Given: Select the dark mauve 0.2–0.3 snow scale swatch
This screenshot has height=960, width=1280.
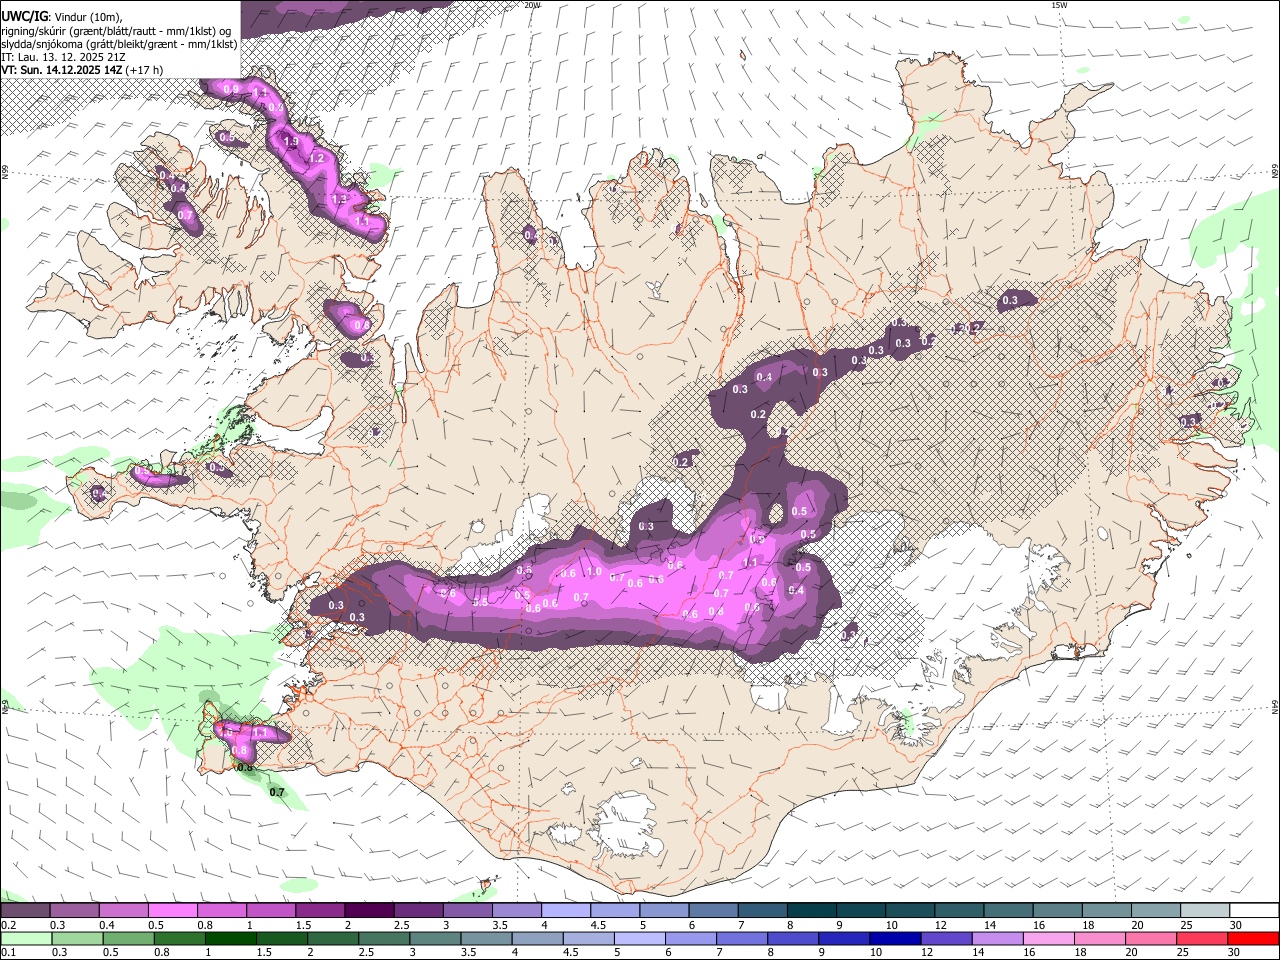Looking at the screenshot, I should (25, 910).
